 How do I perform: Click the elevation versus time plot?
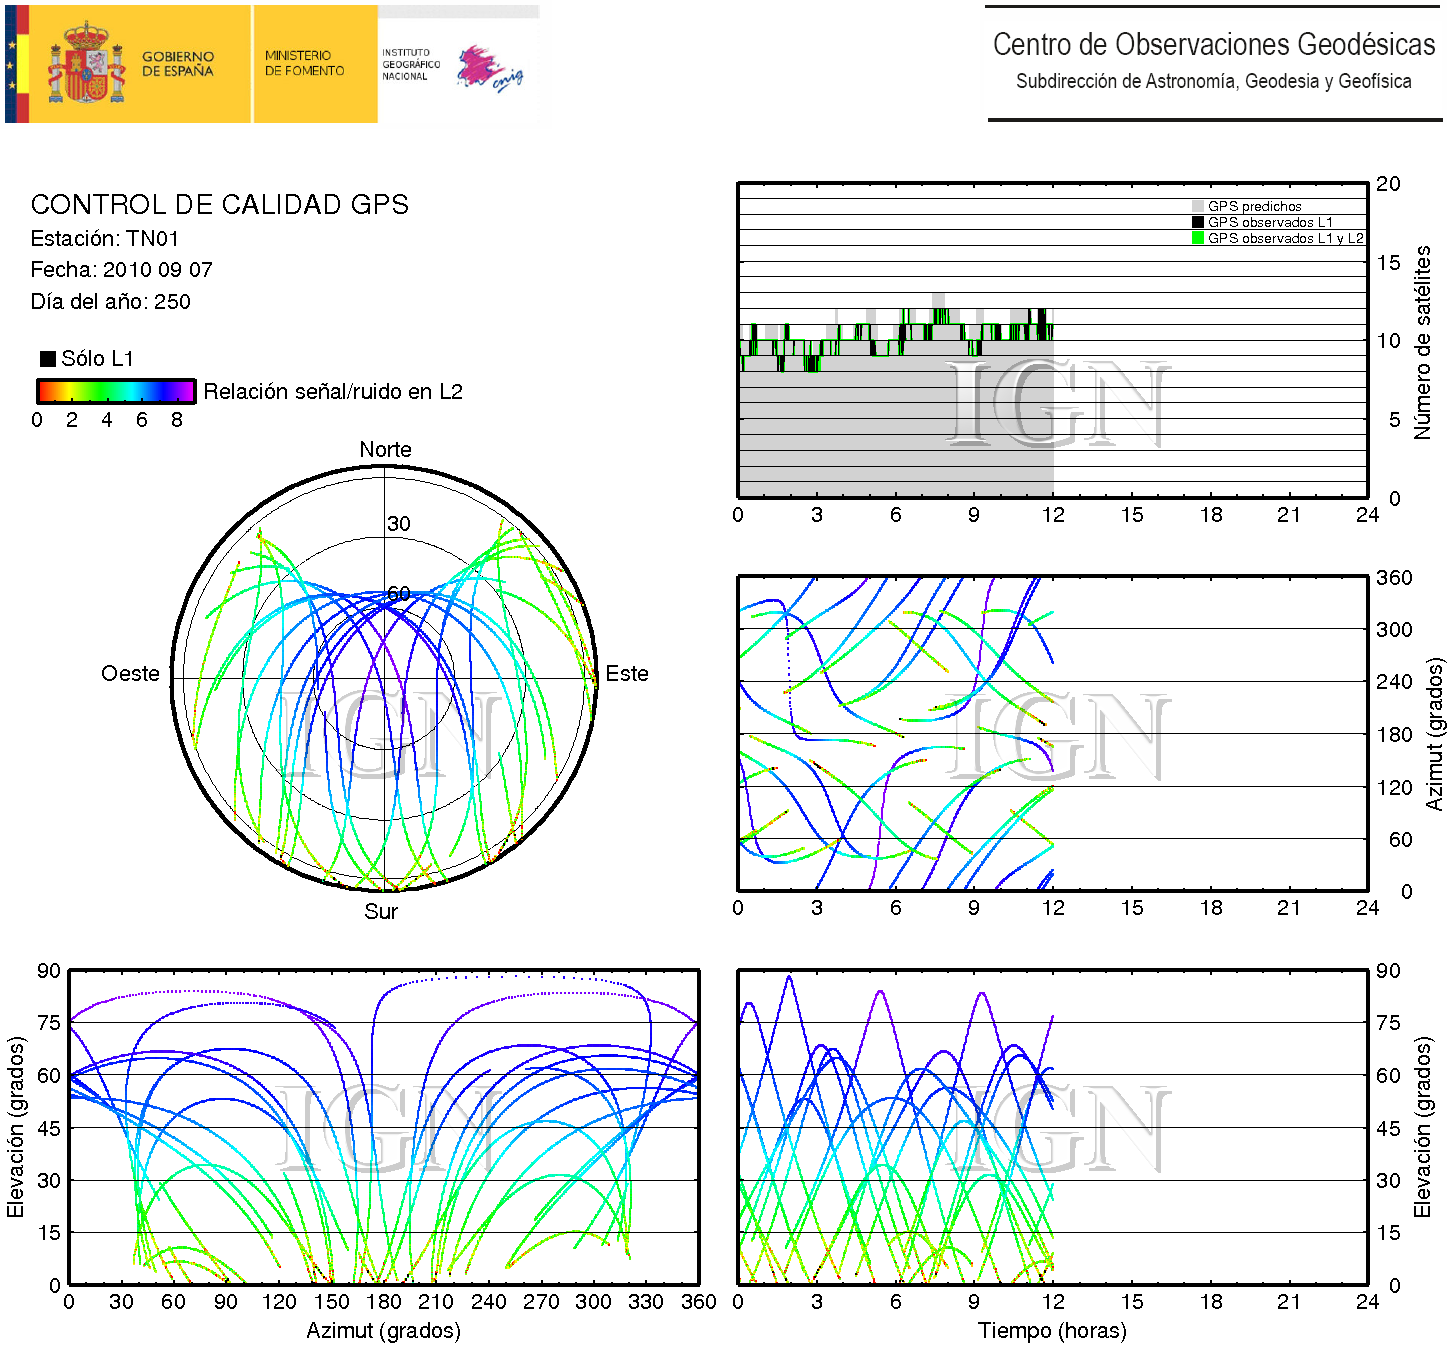click(1053, 1127)
